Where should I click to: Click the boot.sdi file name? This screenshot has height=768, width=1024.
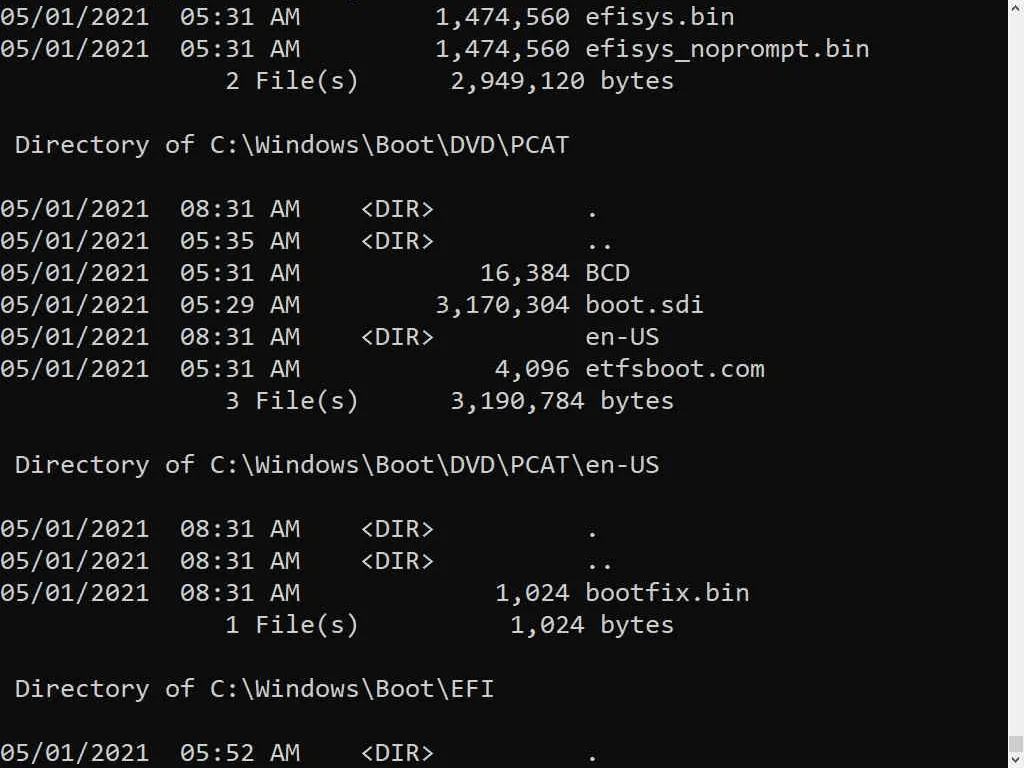click(x=644, y=305)
